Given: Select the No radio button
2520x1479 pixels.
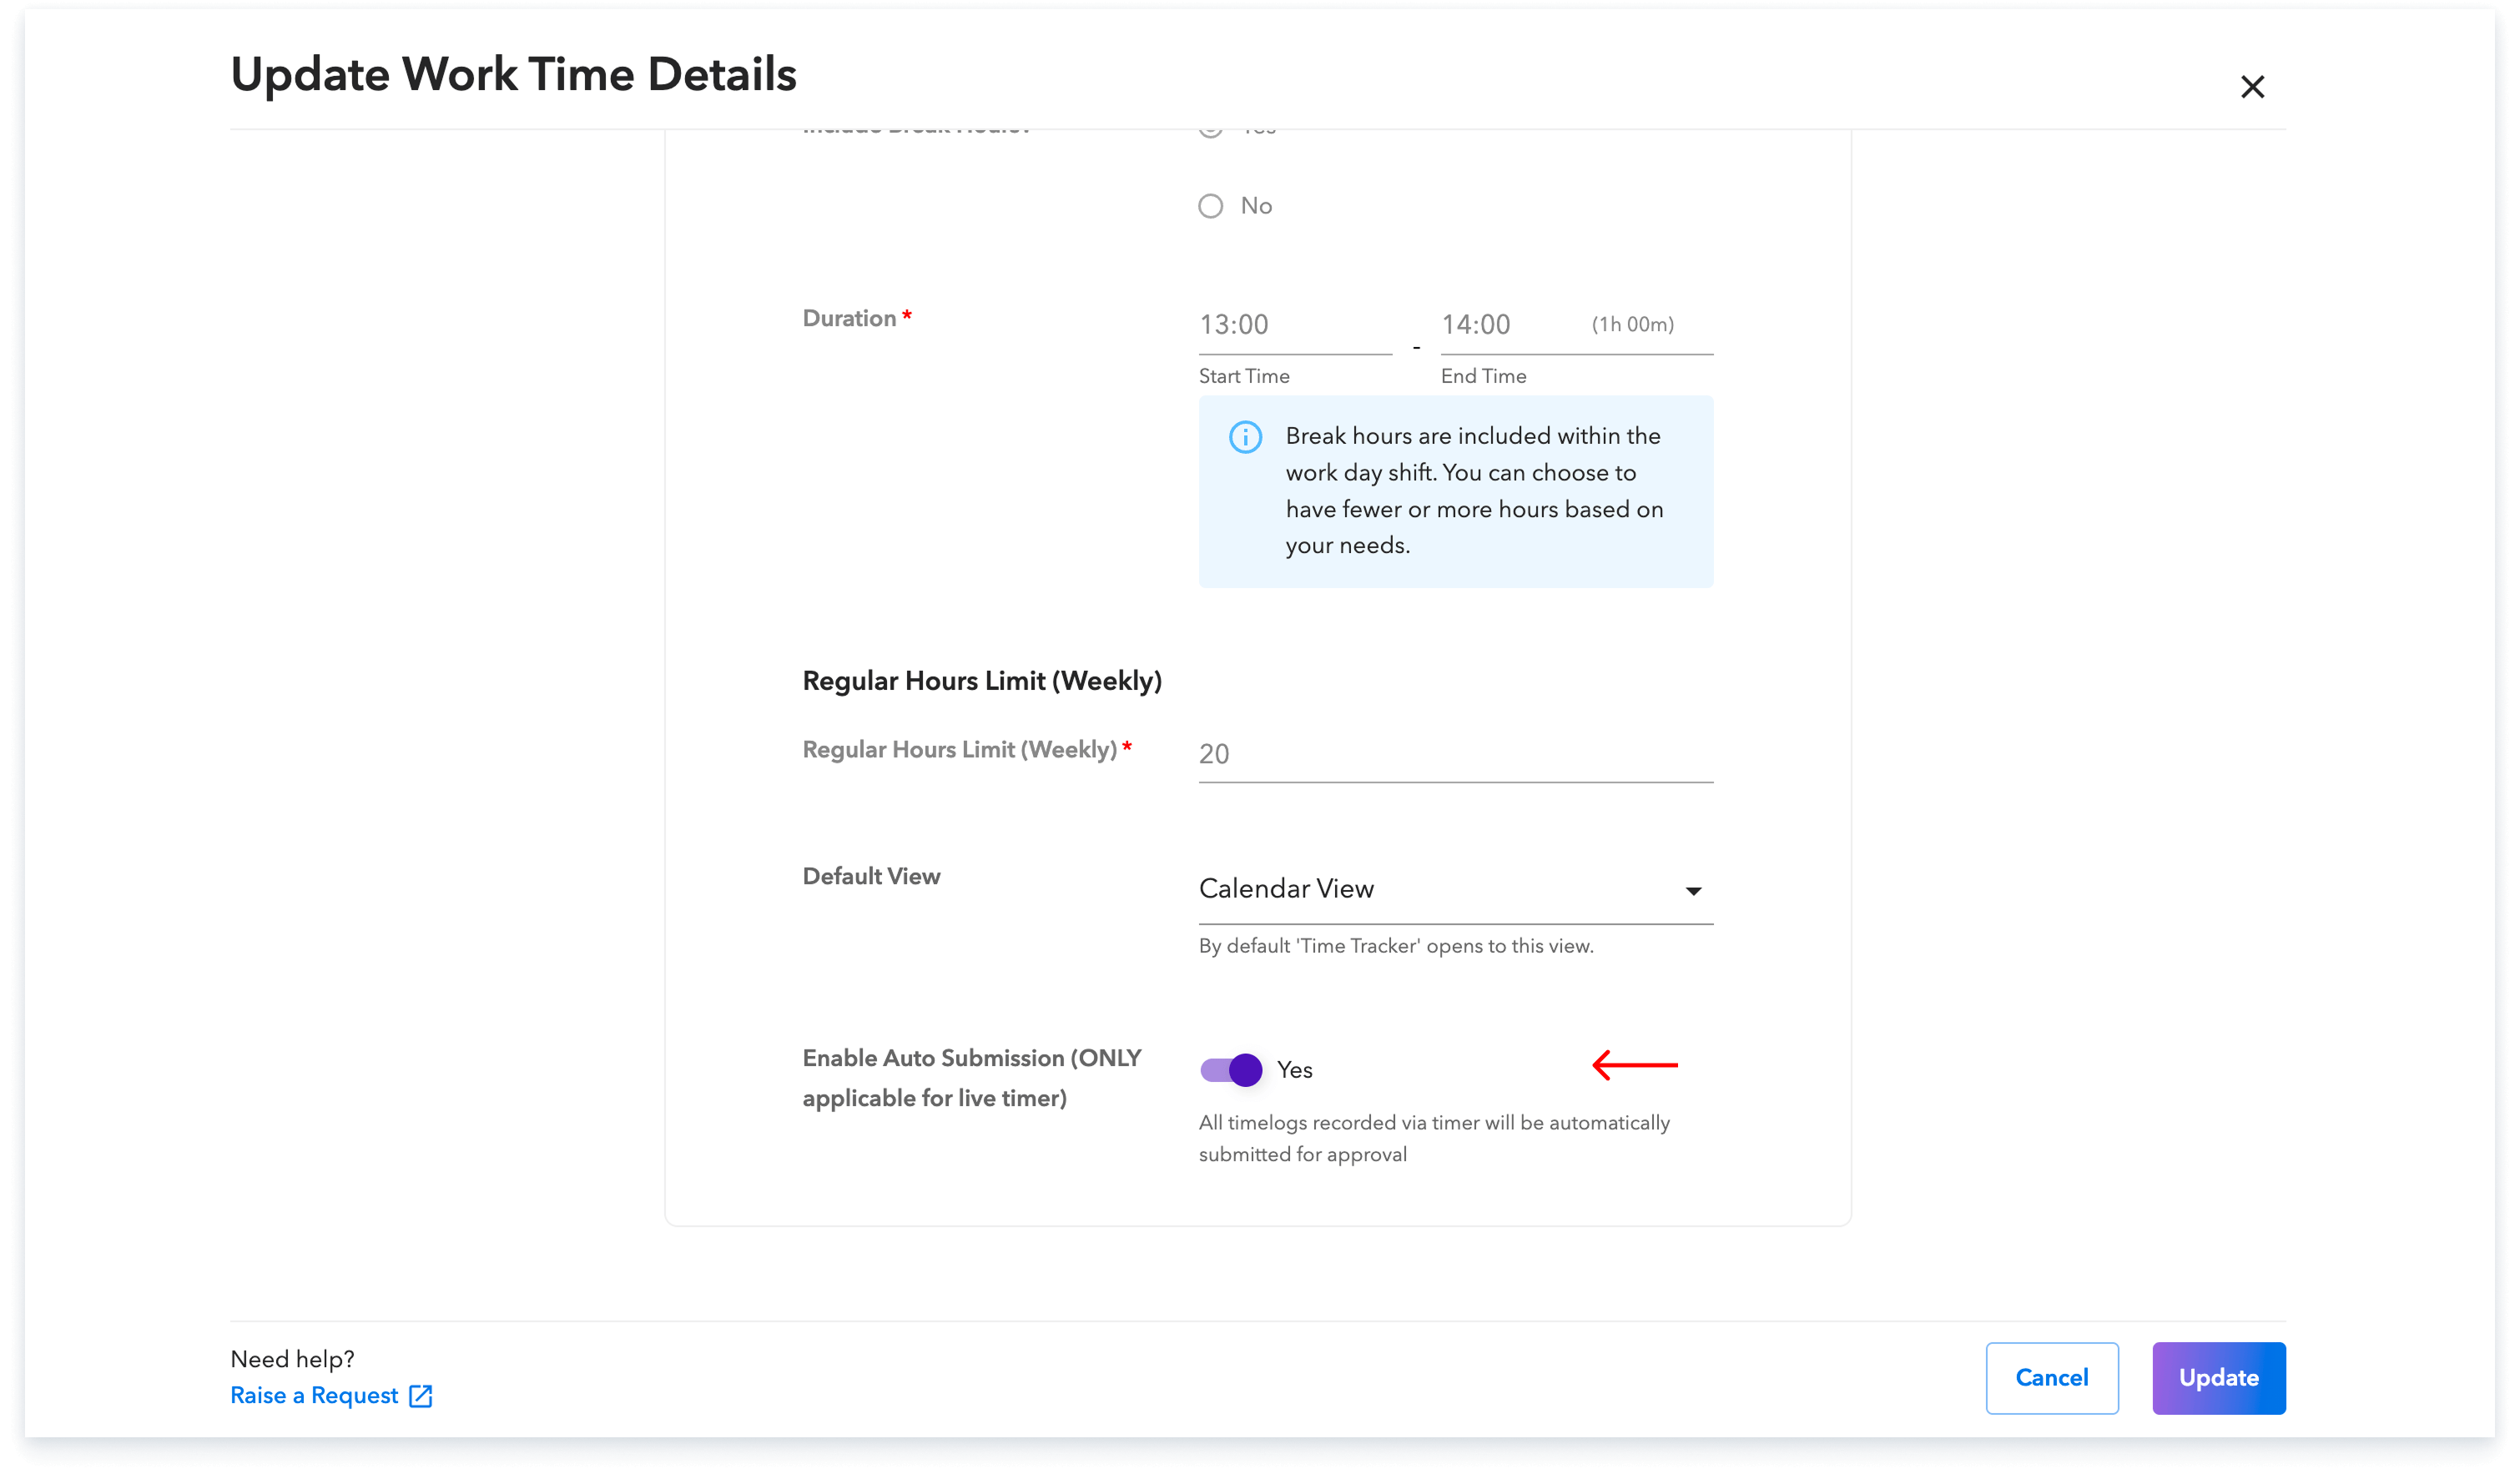Looking at the screenshot, I should point(1211,206).
